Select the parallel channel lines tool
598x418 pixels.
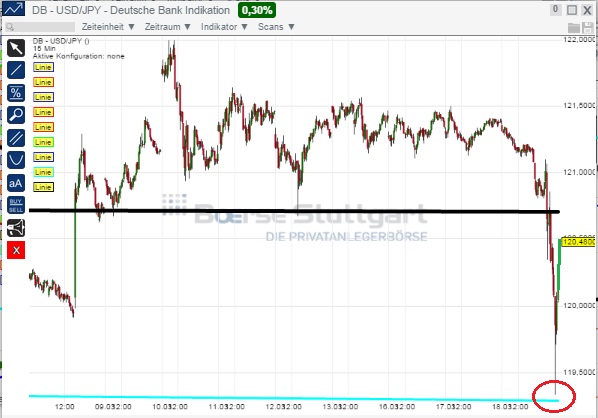point(16,138)
